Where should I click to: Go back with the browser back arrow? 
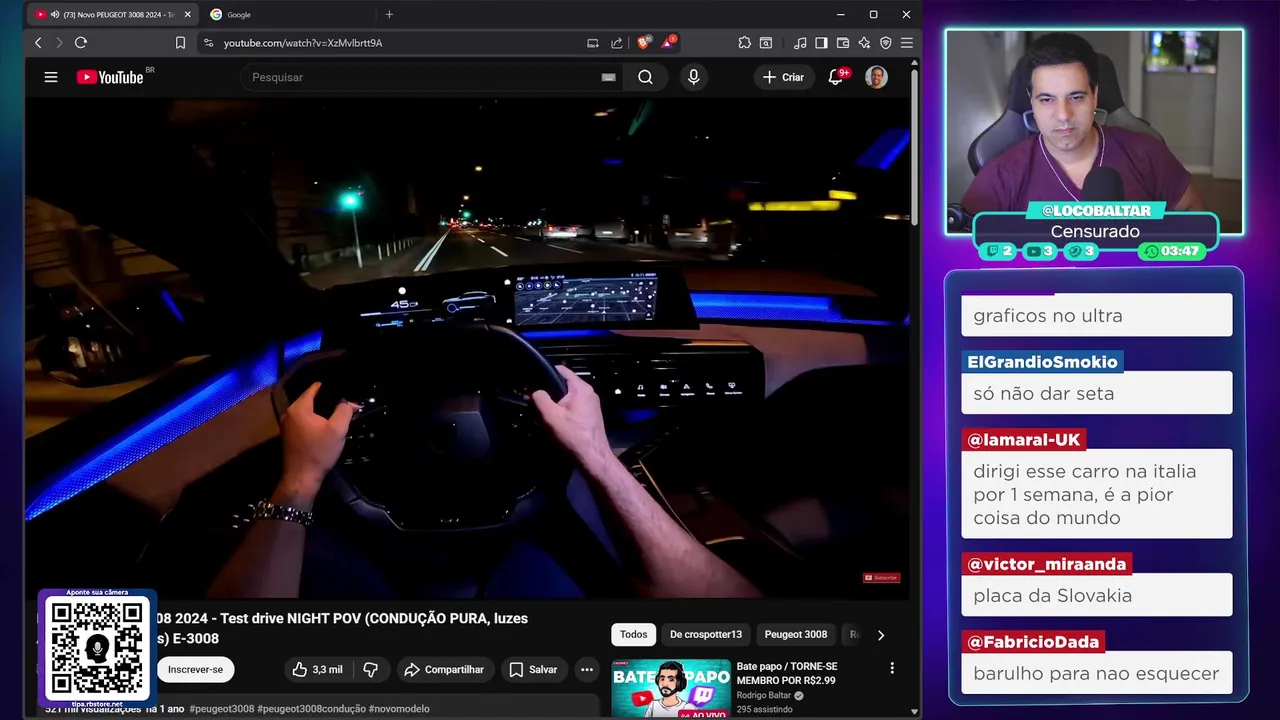point(38,43)
